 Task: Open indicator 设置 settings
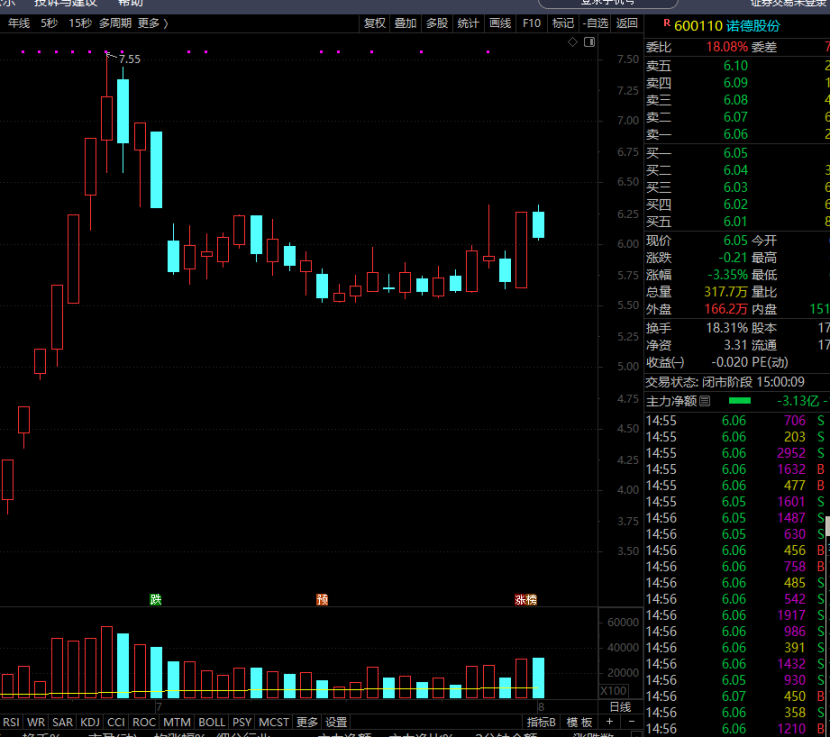[336, 722]
